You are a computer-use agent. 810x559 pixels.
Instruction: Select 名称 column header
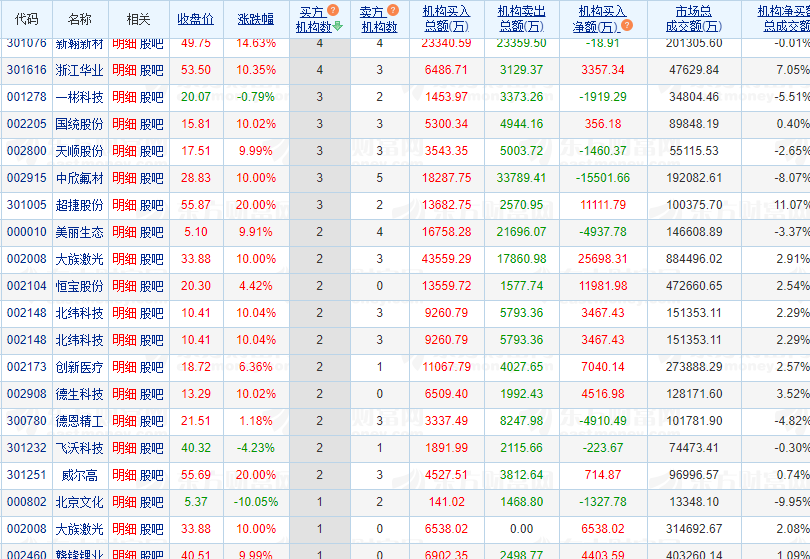click(80, 19)
